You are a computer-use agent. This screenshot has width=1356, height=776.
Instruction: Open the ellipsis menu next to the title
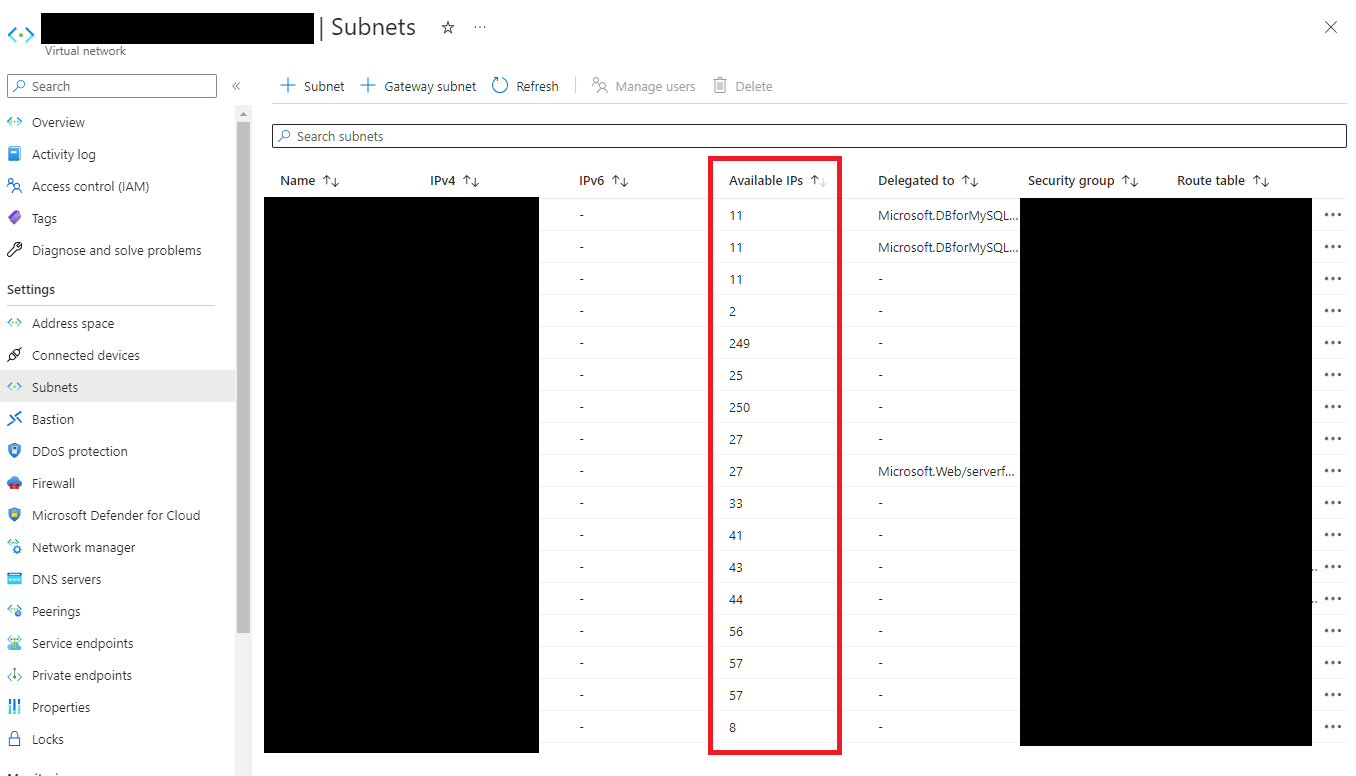pos(479,27)
